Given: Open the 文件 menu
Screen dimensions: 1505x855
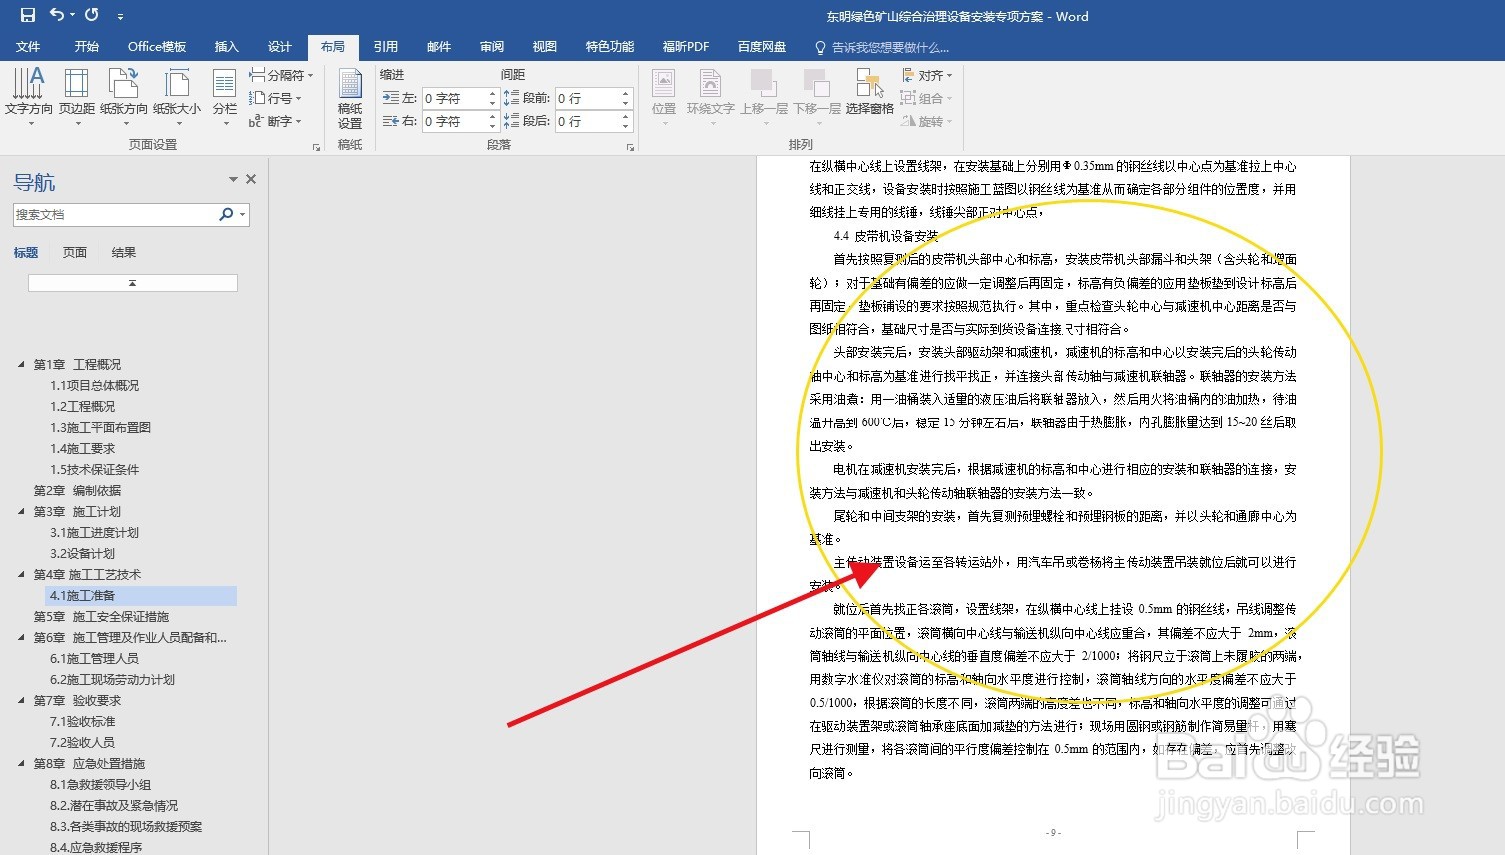Looking at the screenshot, I should 29,46.
